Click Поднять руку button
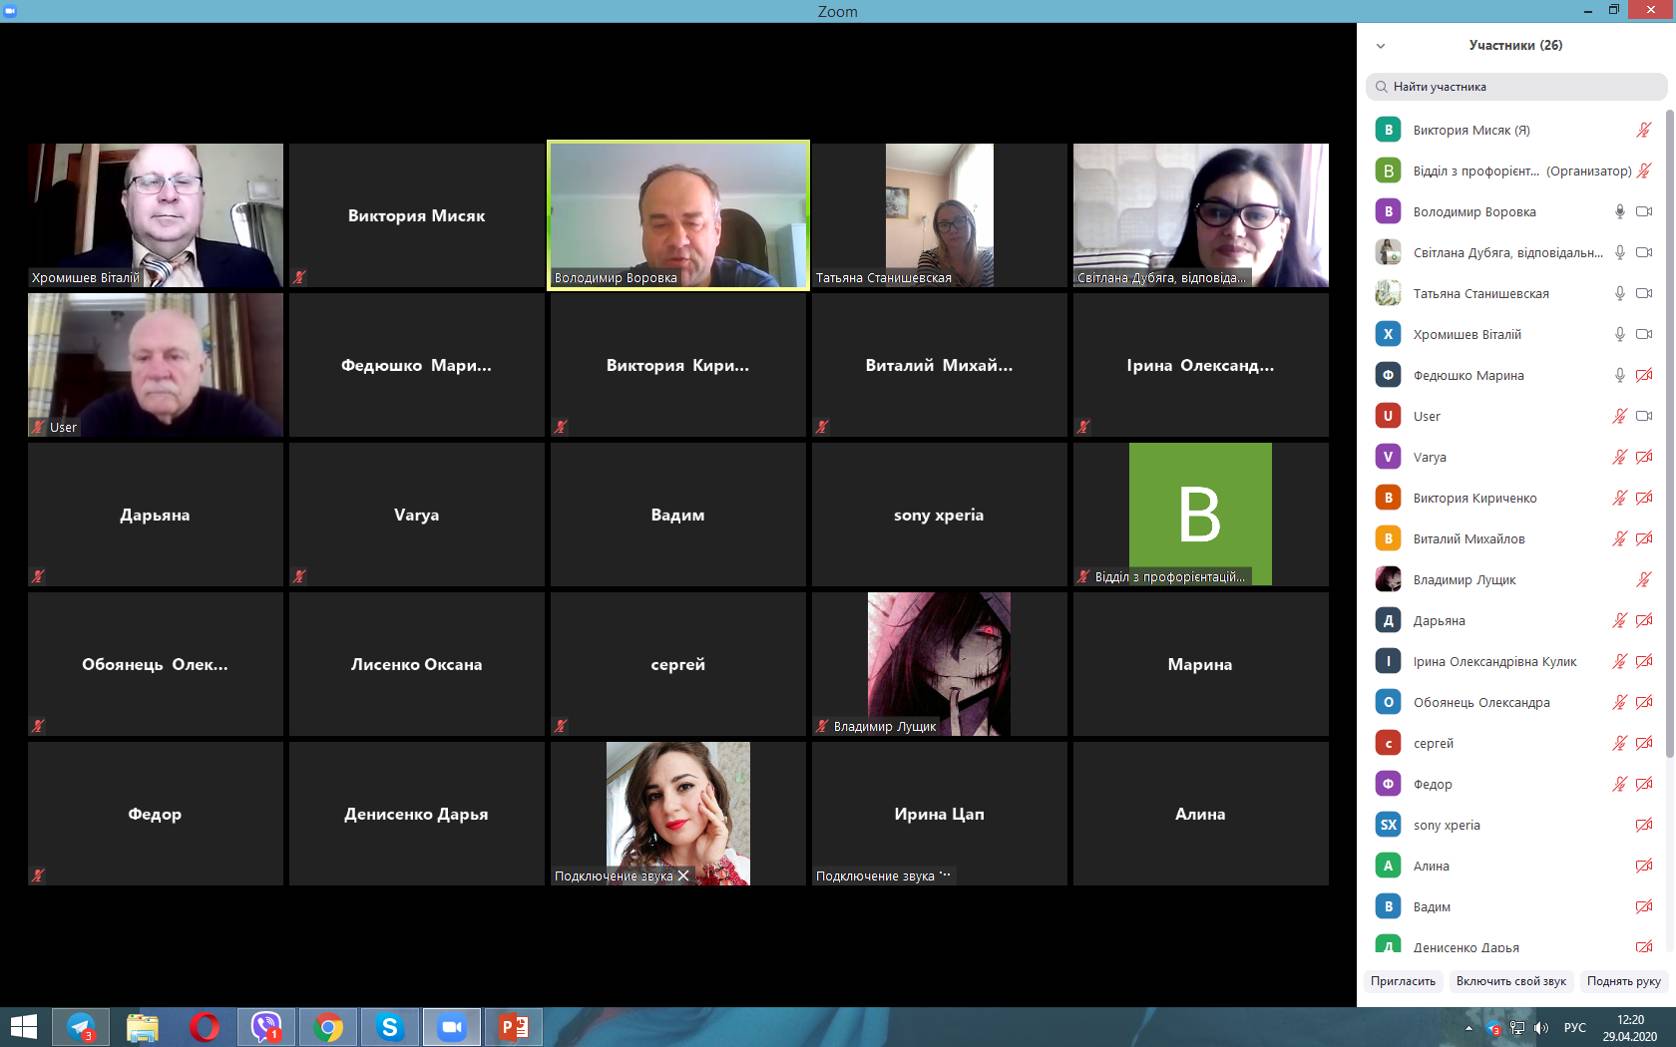Image resolution: width=1676 pixels, height=1047 pixels. (x=1623, y=981)
